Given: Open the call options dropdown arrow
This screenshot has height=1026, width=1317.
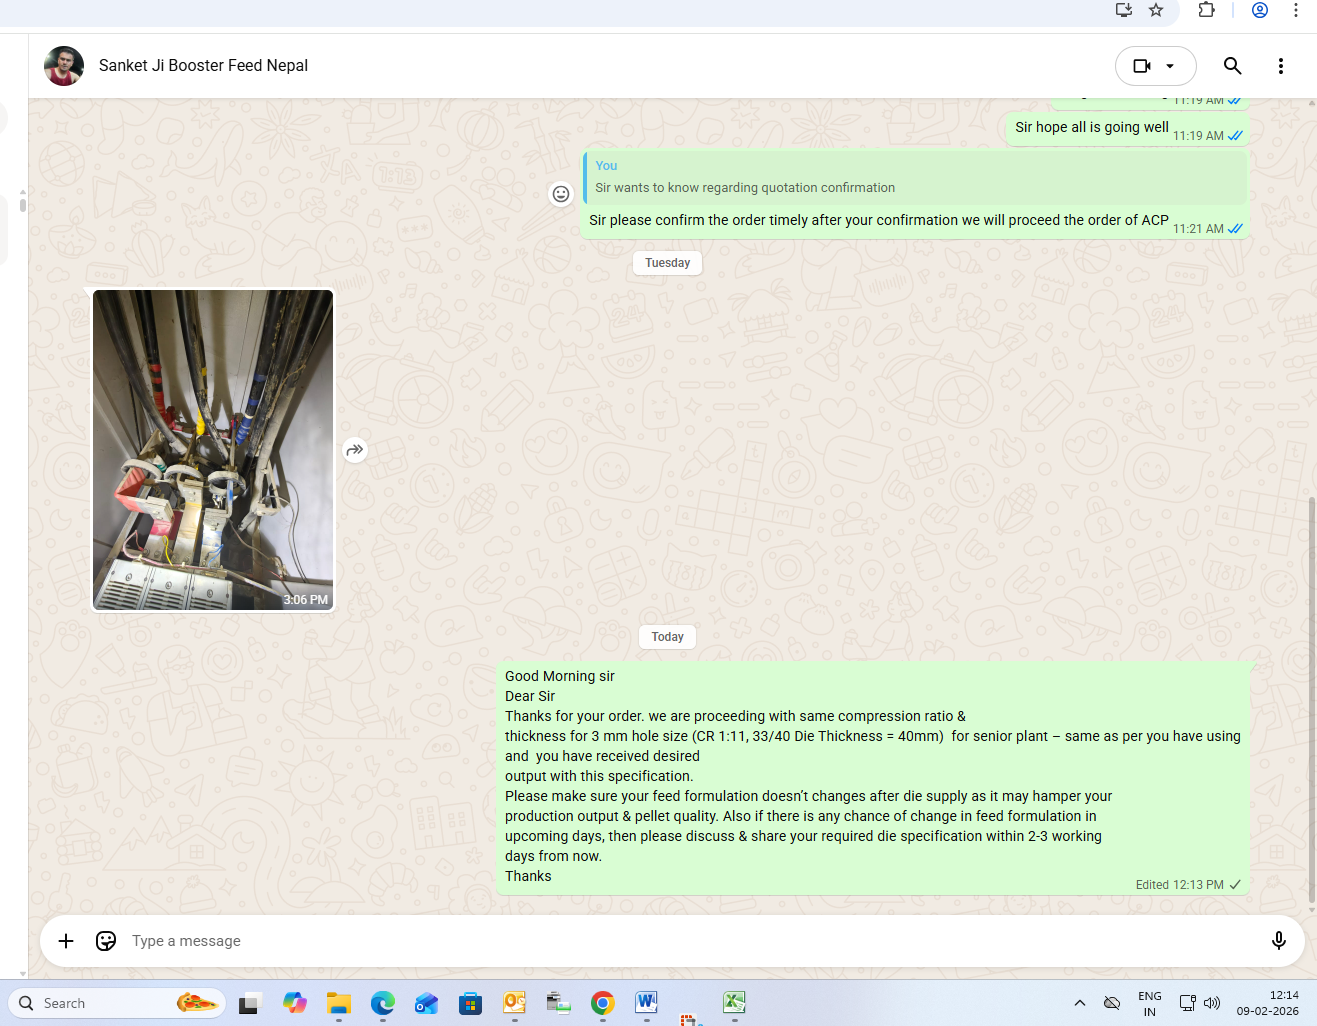Looking at the screenshot, I should pyautogui.click(x=1170, y=66).
